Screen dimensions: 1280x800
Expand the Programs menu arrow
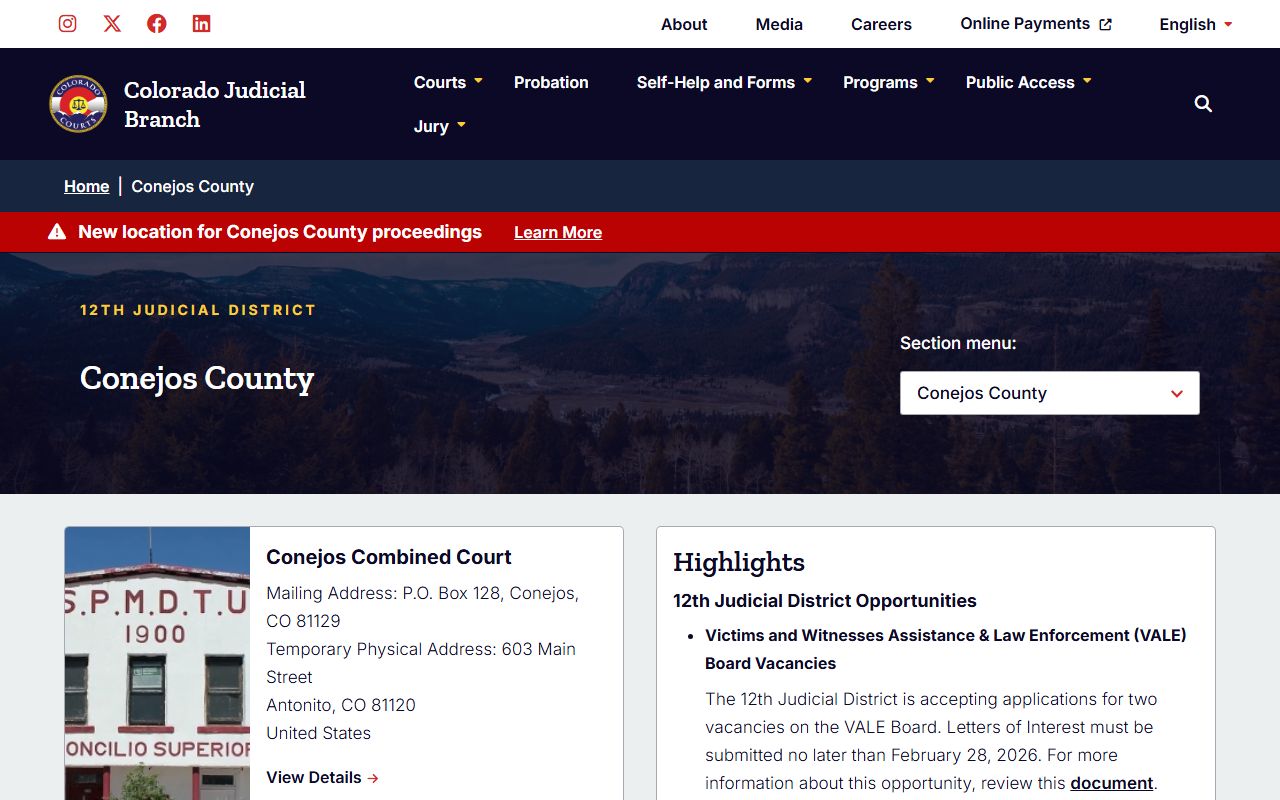(930, 80)
